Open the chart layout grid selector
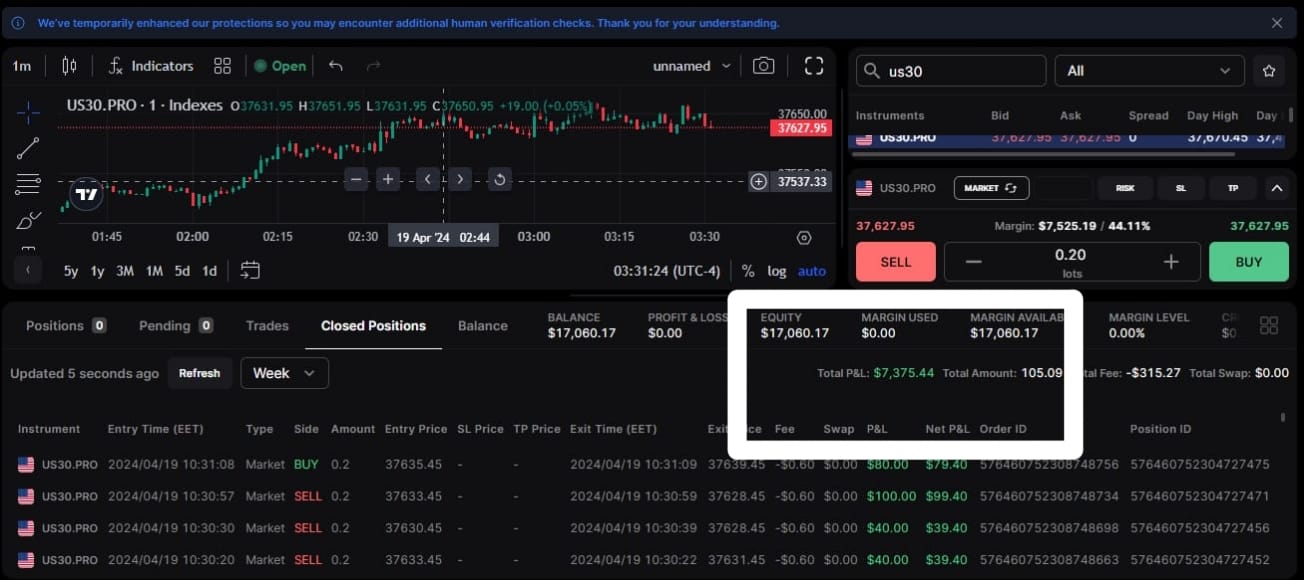 tap(222, 66)
